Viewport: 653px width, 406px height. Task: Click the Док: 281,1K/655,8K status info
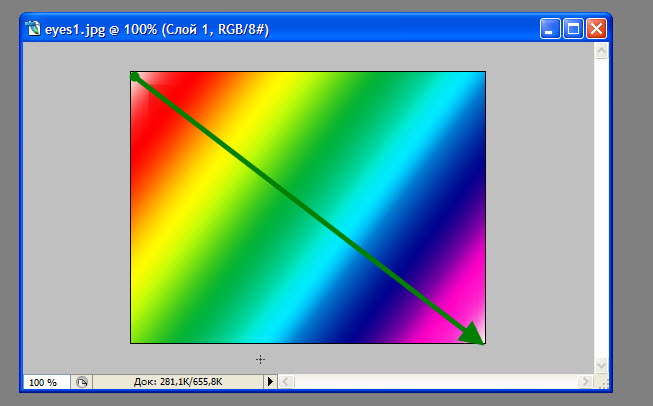click(178, 381)
